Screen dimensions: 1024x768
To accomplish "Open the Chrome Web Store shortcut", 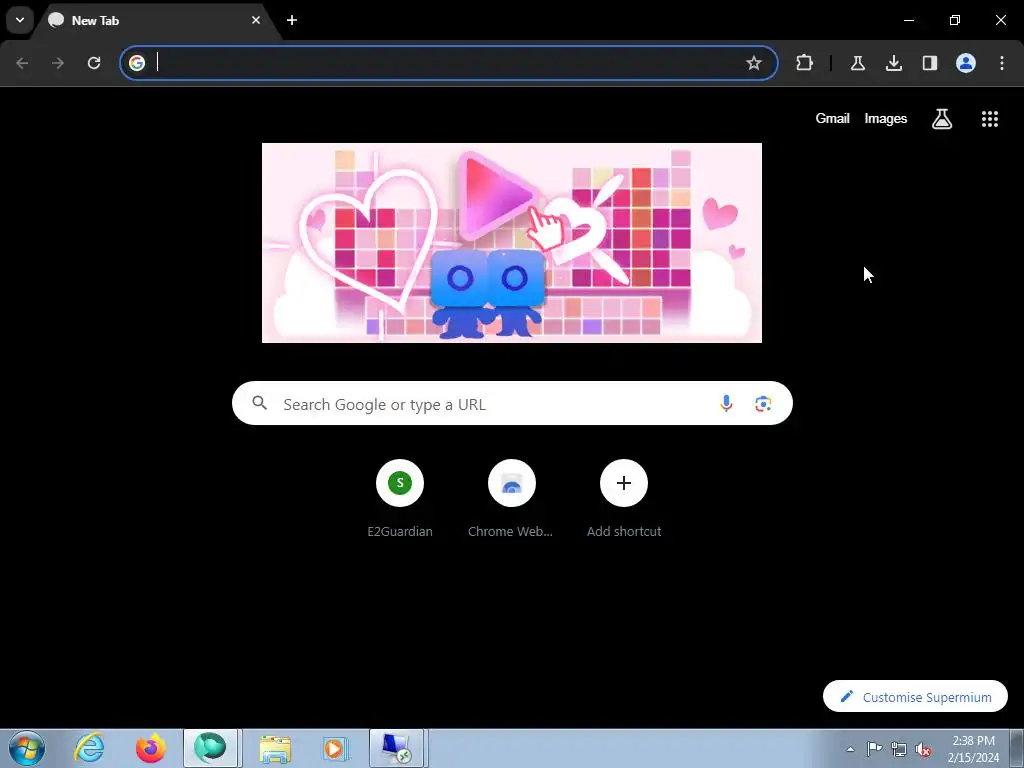I will 511,498.
